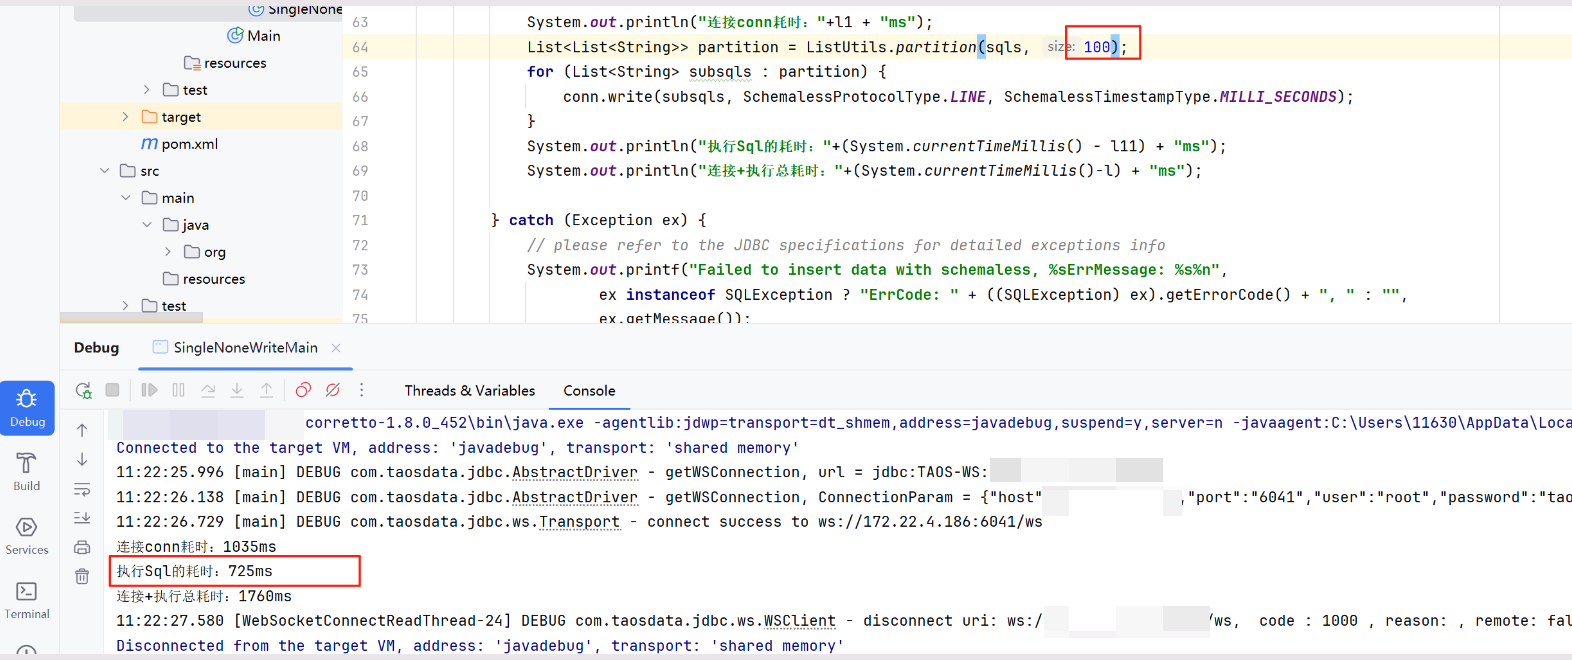Toggle scroll to end of console
This screenshot has height=660, width=1572.
[82, 518]
